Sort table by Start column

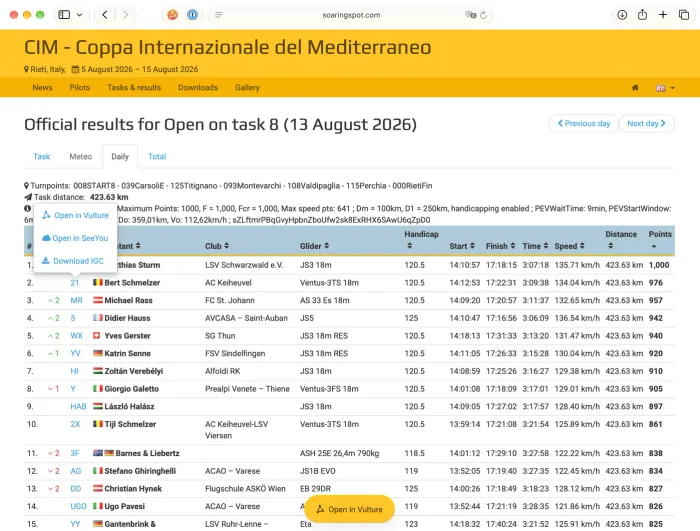point(462,246)
